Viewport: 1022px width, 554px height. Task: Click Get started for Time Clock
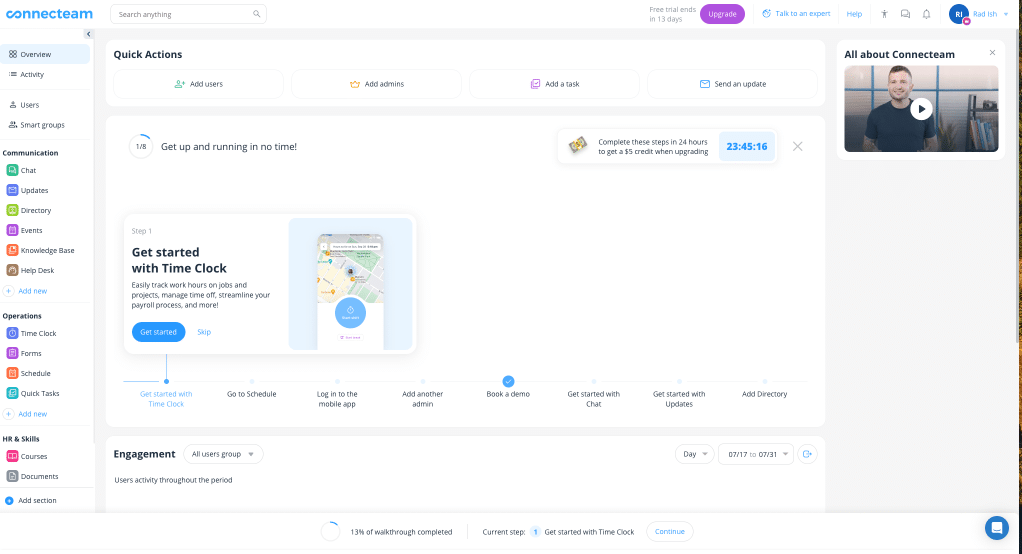[158, 332]
